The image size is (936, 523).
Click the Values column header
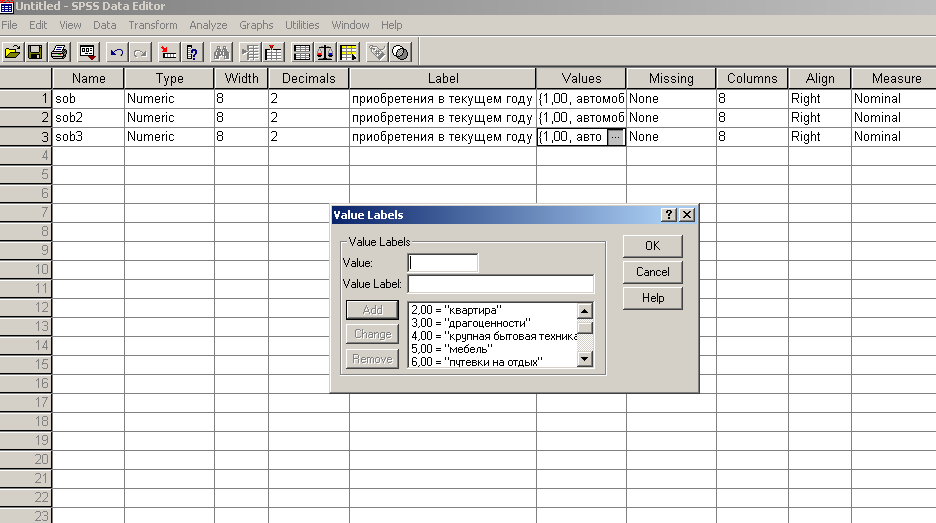(x=581, y=79)
